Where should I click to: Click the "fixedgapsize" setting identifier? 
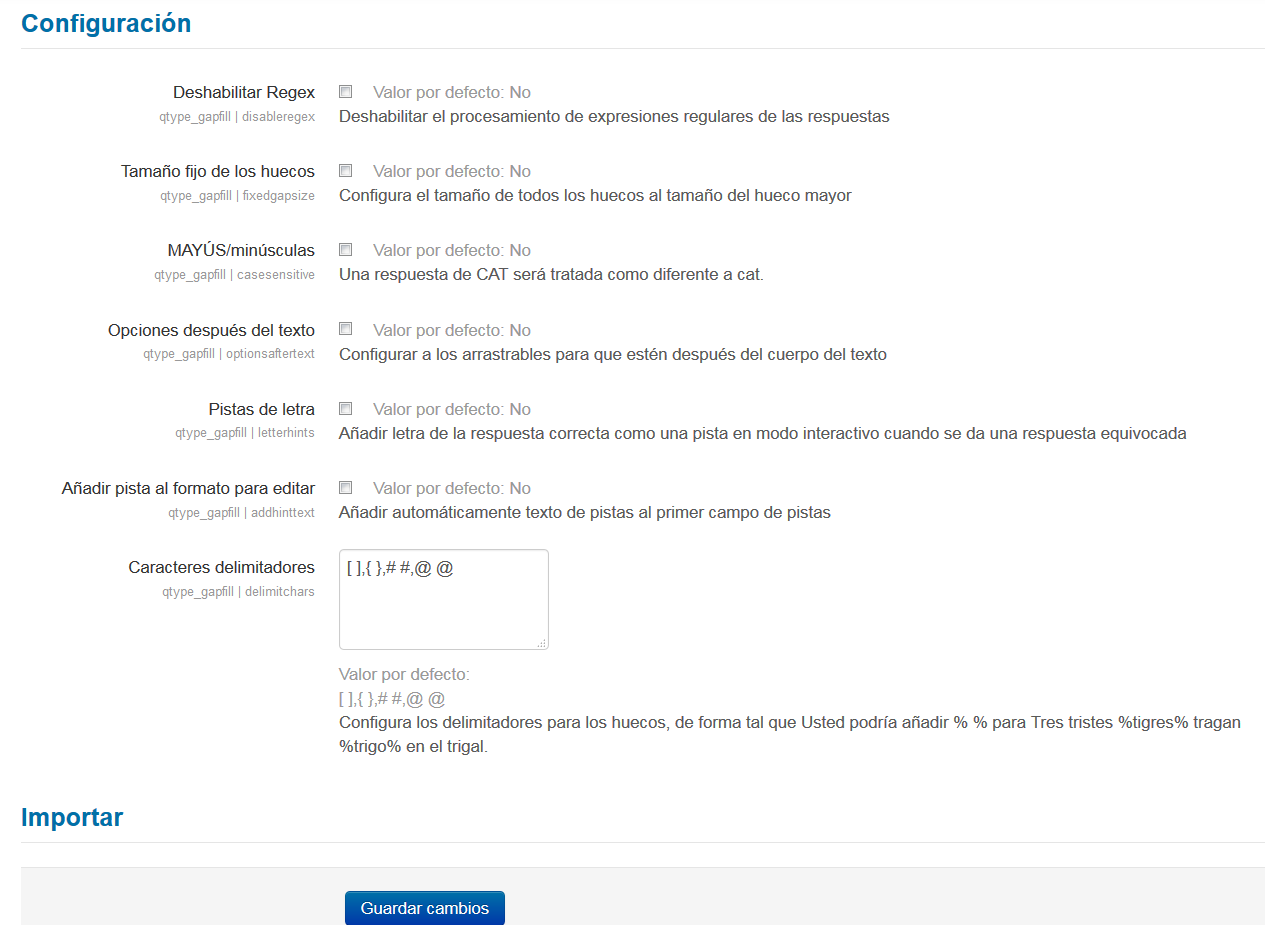[237, 195]
